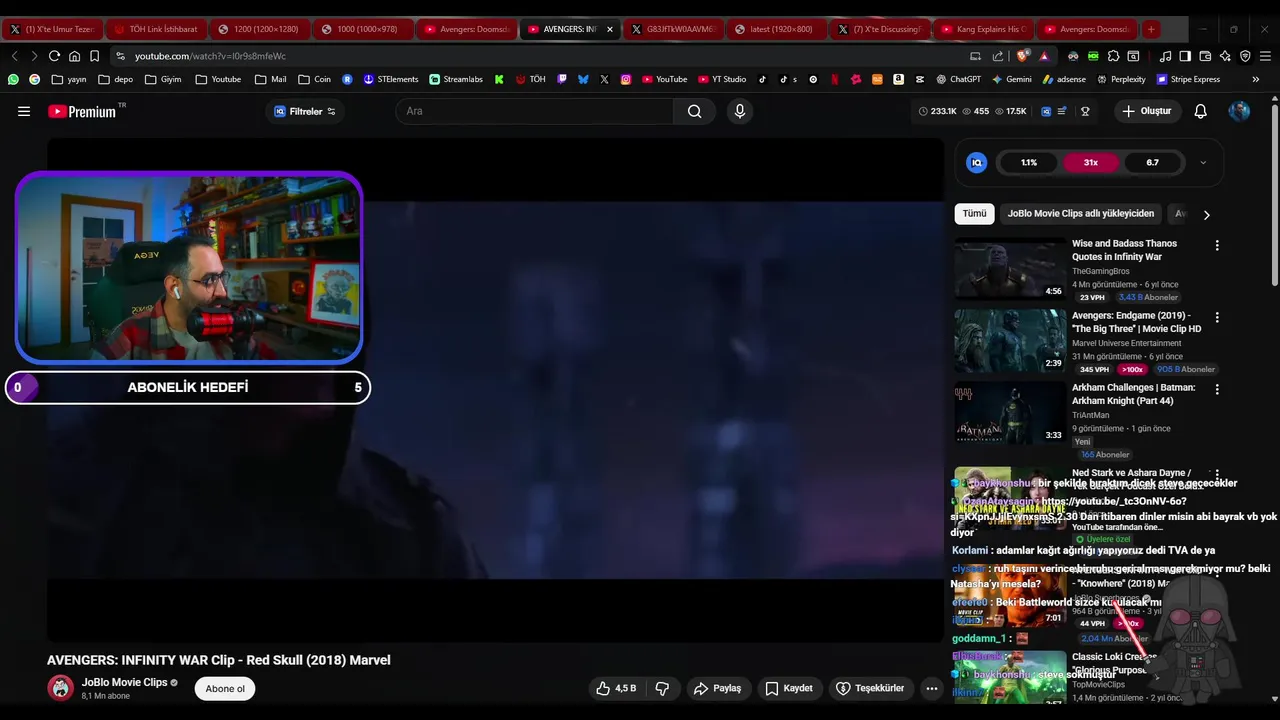
Task: Click the browser home icon
Action: [74, 56]
